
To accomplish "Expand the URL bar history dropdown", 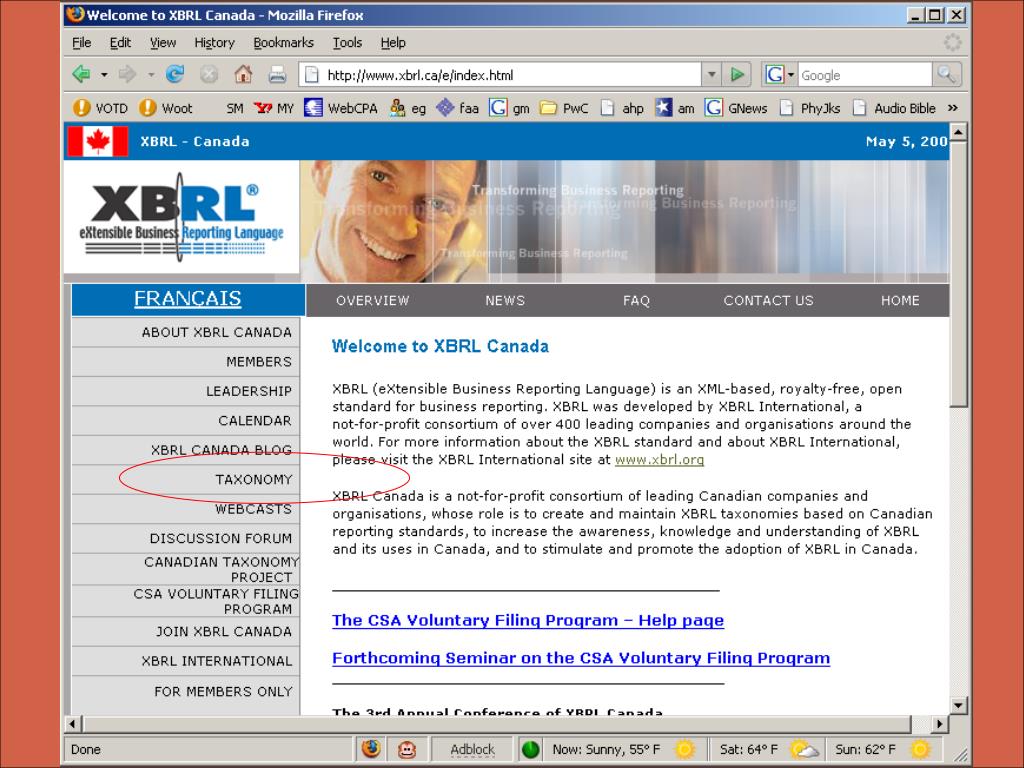I will (711, 74).
